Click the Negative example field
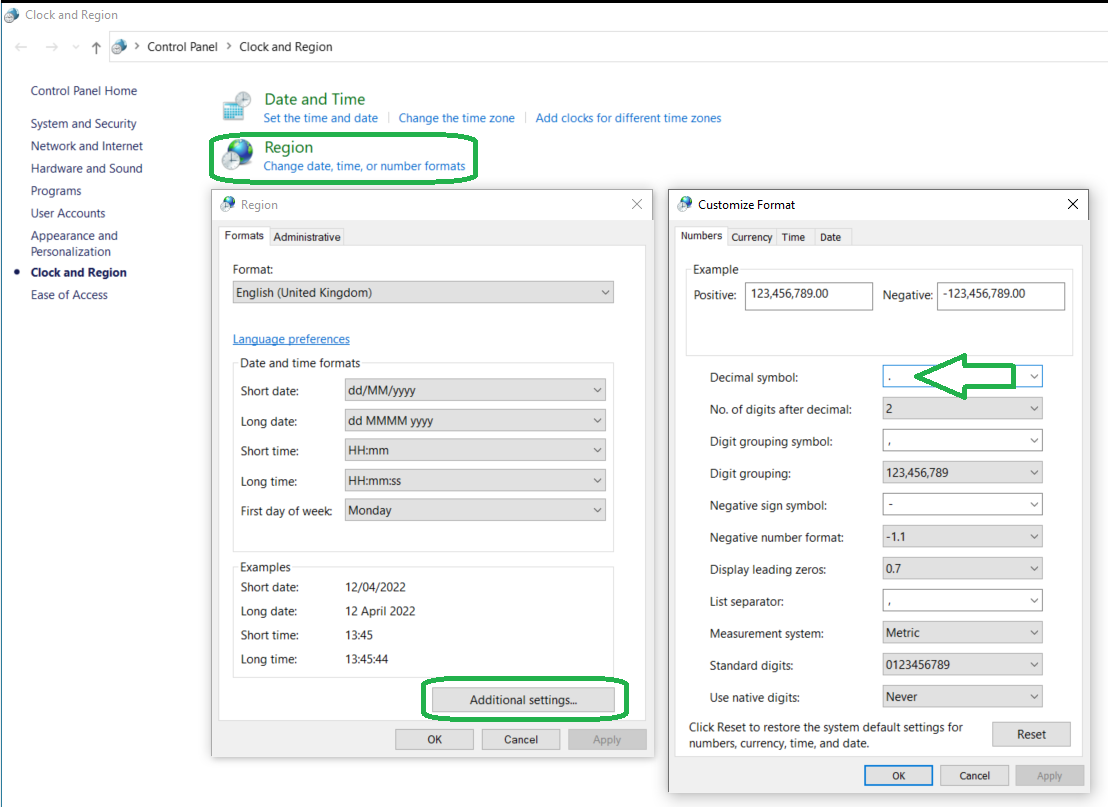The width and height of the screenshot is (1108, 807). coord(1001,295)
